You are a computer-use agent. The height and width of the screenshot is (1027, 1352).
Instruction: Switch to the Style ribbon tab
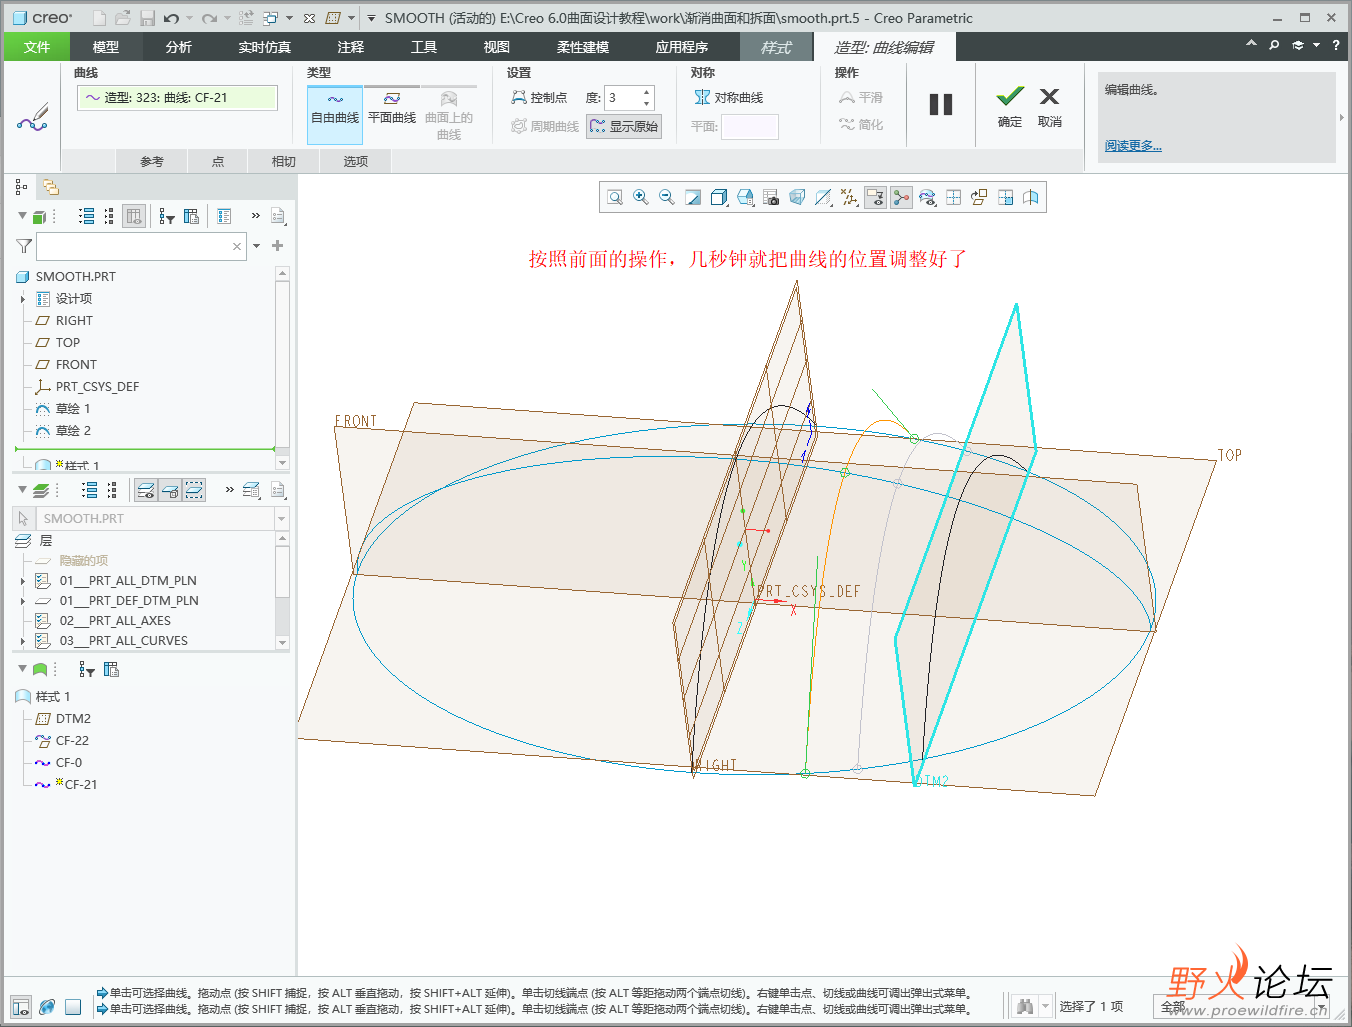click(x=776, y=47)
